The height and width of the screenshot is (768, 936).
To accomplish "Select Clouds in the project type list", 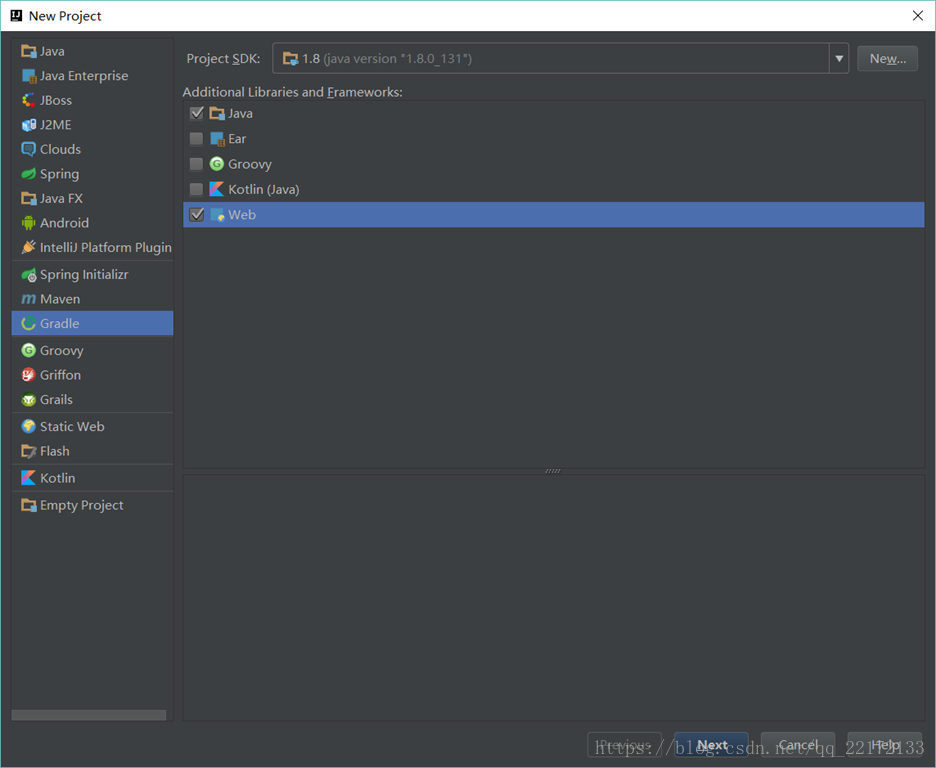I will coord(93,149).
